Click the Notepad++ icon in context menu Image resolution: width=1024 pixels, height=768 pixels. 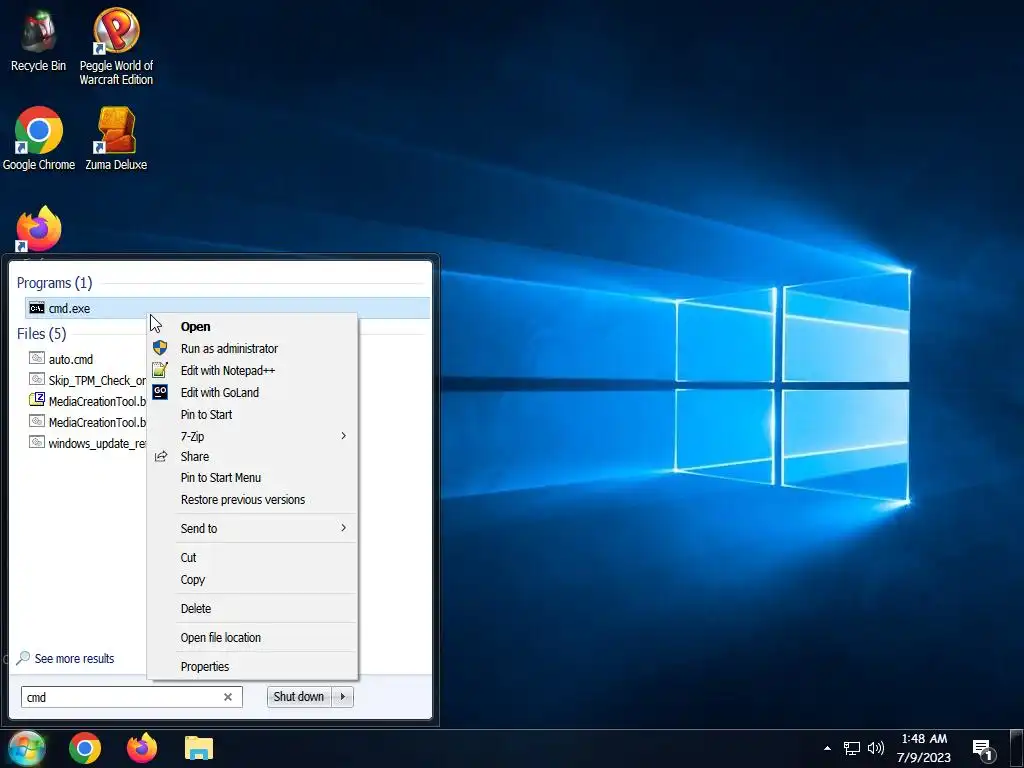pos(160,370)
